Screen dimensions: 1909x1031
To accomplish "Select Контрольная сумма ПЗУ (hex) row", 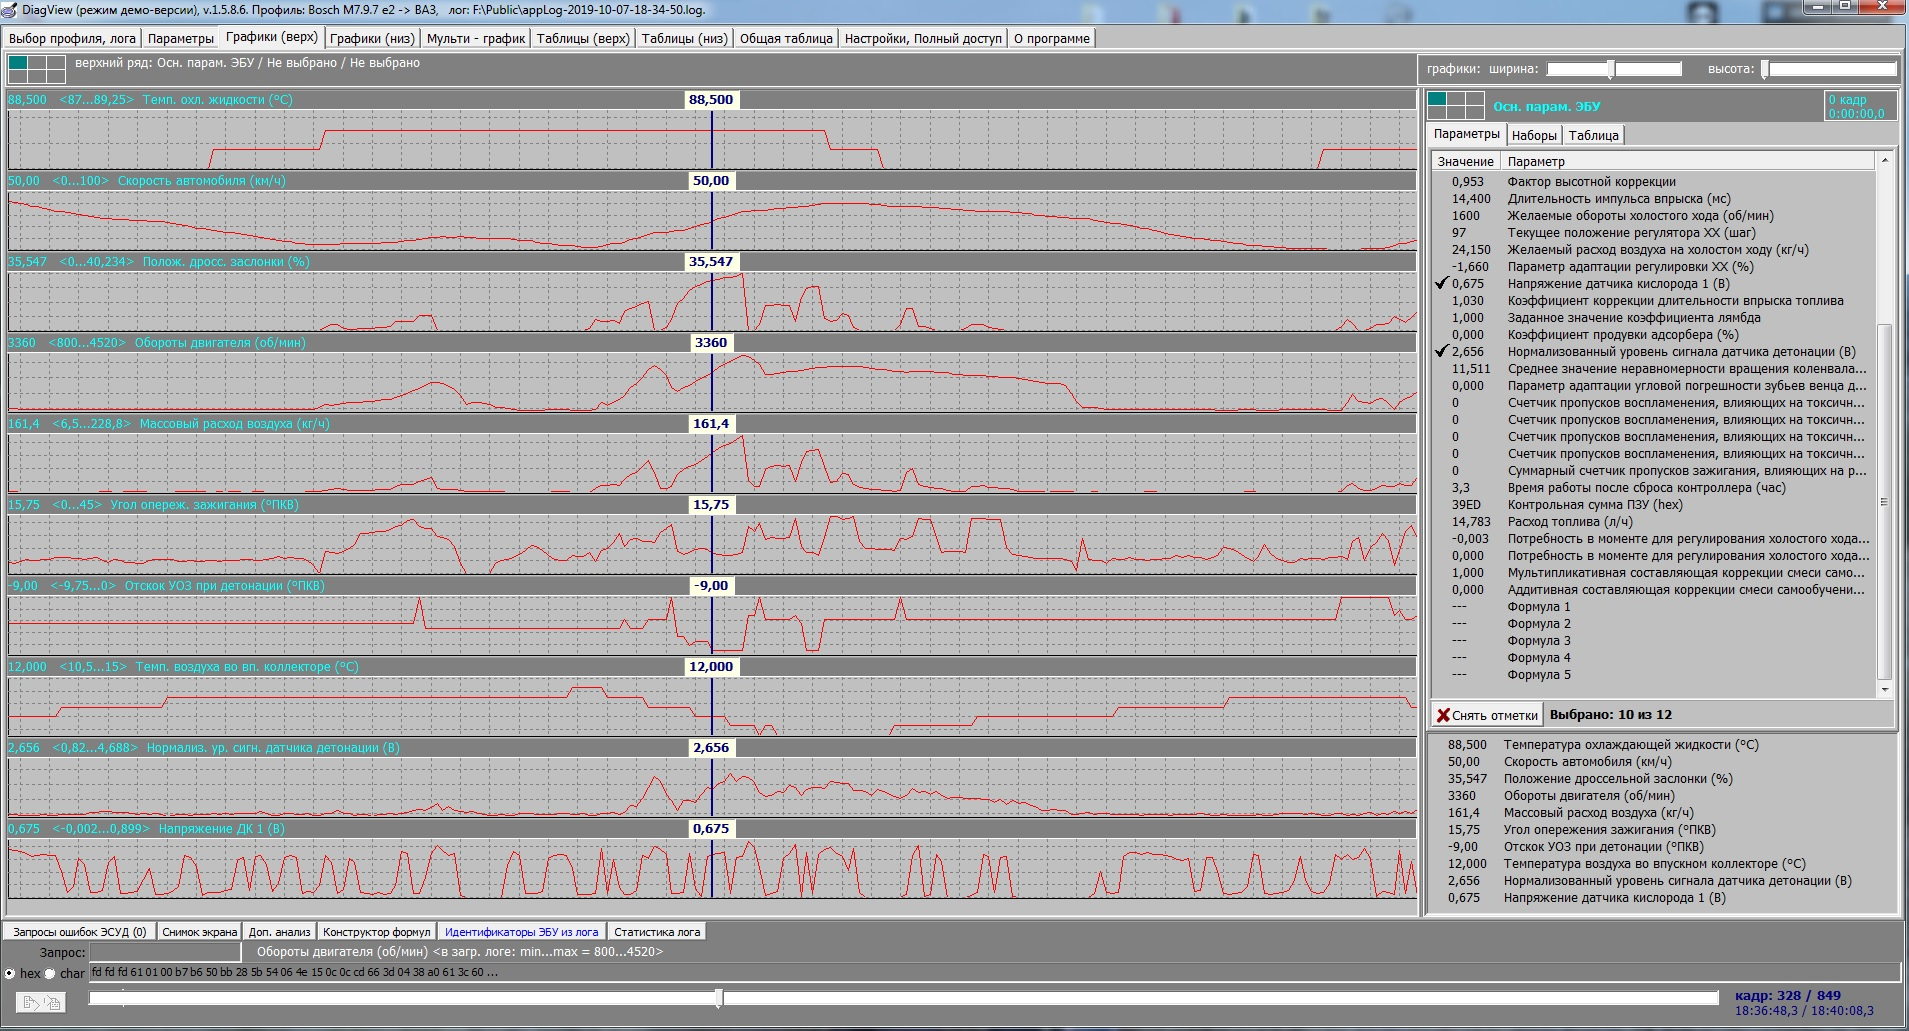I will [1652, 505].
